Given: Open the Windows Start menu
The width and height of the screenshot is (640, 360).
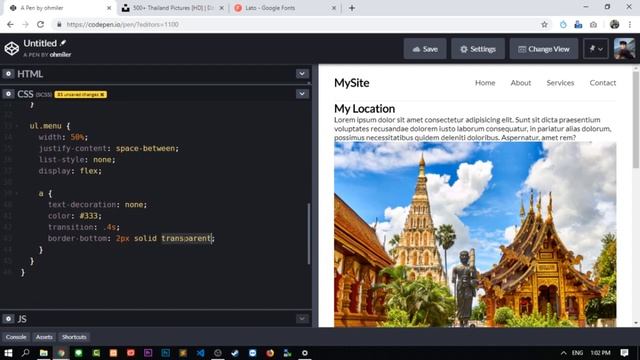Looking at the screenshot, I should coord(8,353).
